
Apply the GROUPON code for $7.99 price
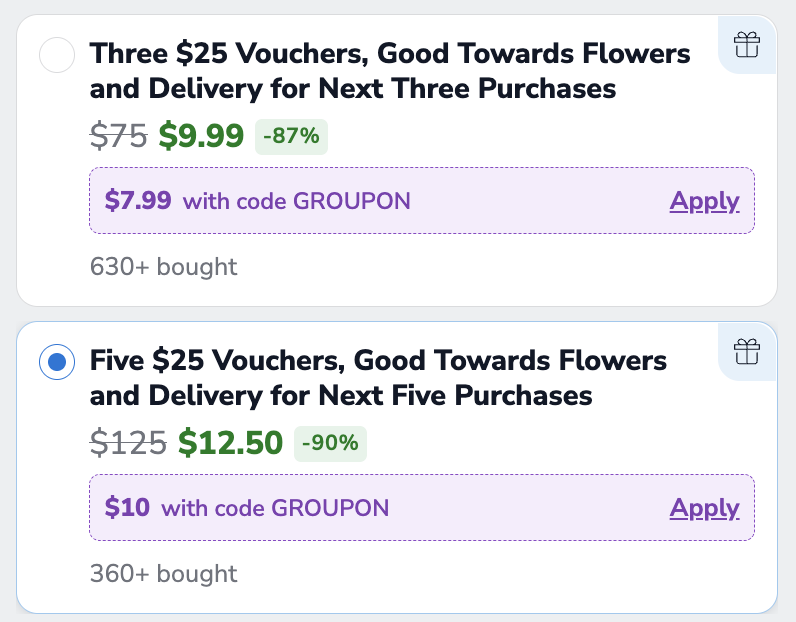coord(704,201)
